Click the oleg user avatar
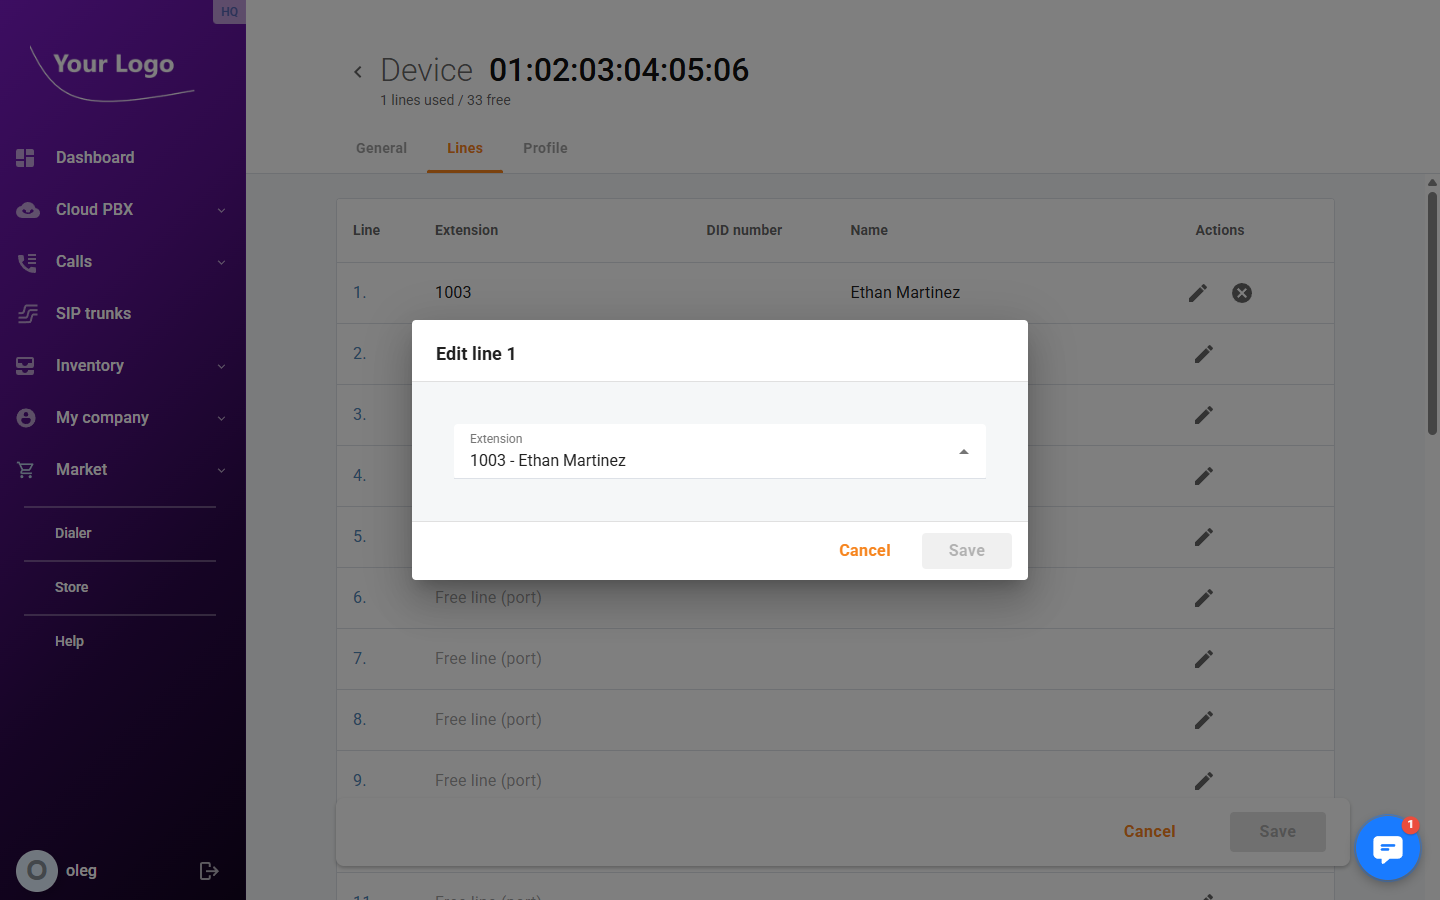Screen dimensions: 1440x900 pos(37,871)
